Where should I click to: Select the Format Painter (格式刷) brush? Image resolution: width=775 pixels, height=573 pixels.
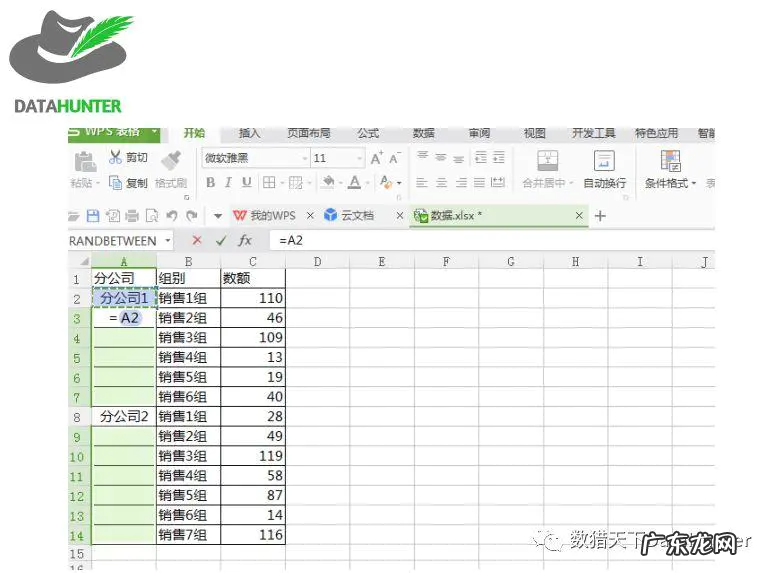pos(171,160)
